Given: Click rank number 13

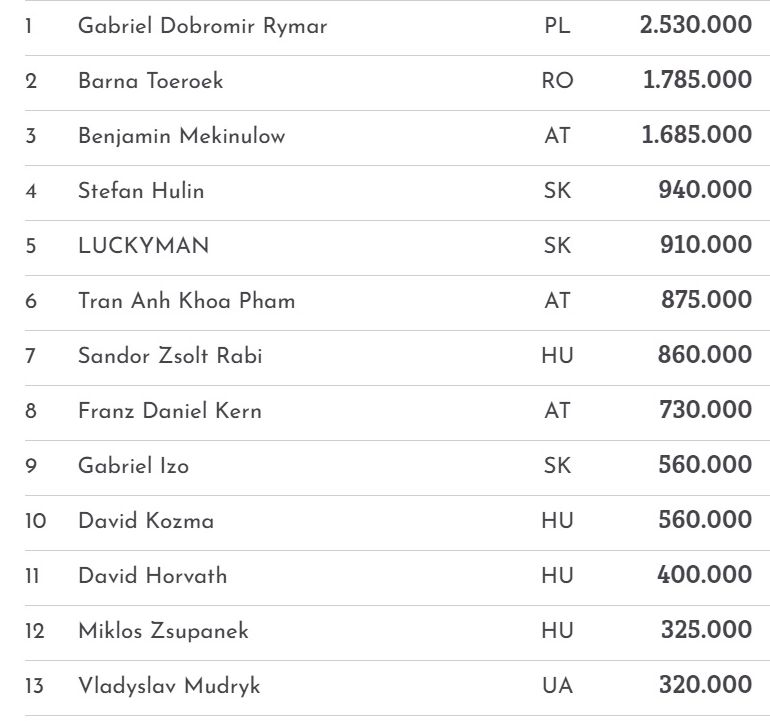Looking at the screenshot, I should (35, 686).
